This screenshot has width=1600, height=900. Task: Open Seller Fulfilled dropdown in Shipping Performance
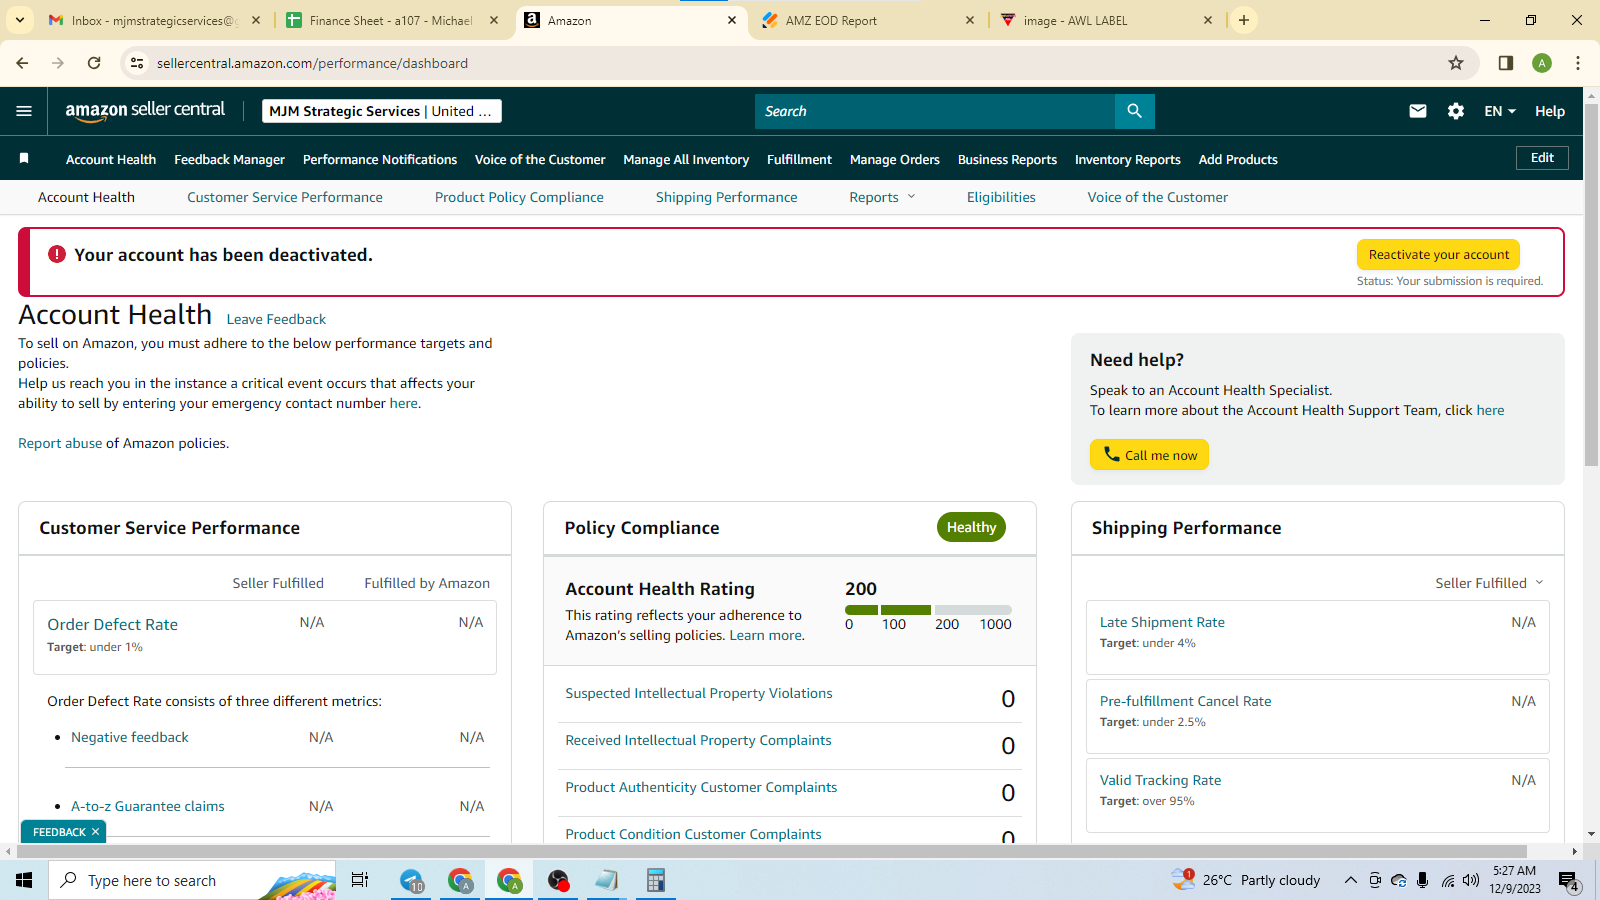pyautogui.click(x=1489, y=583)
